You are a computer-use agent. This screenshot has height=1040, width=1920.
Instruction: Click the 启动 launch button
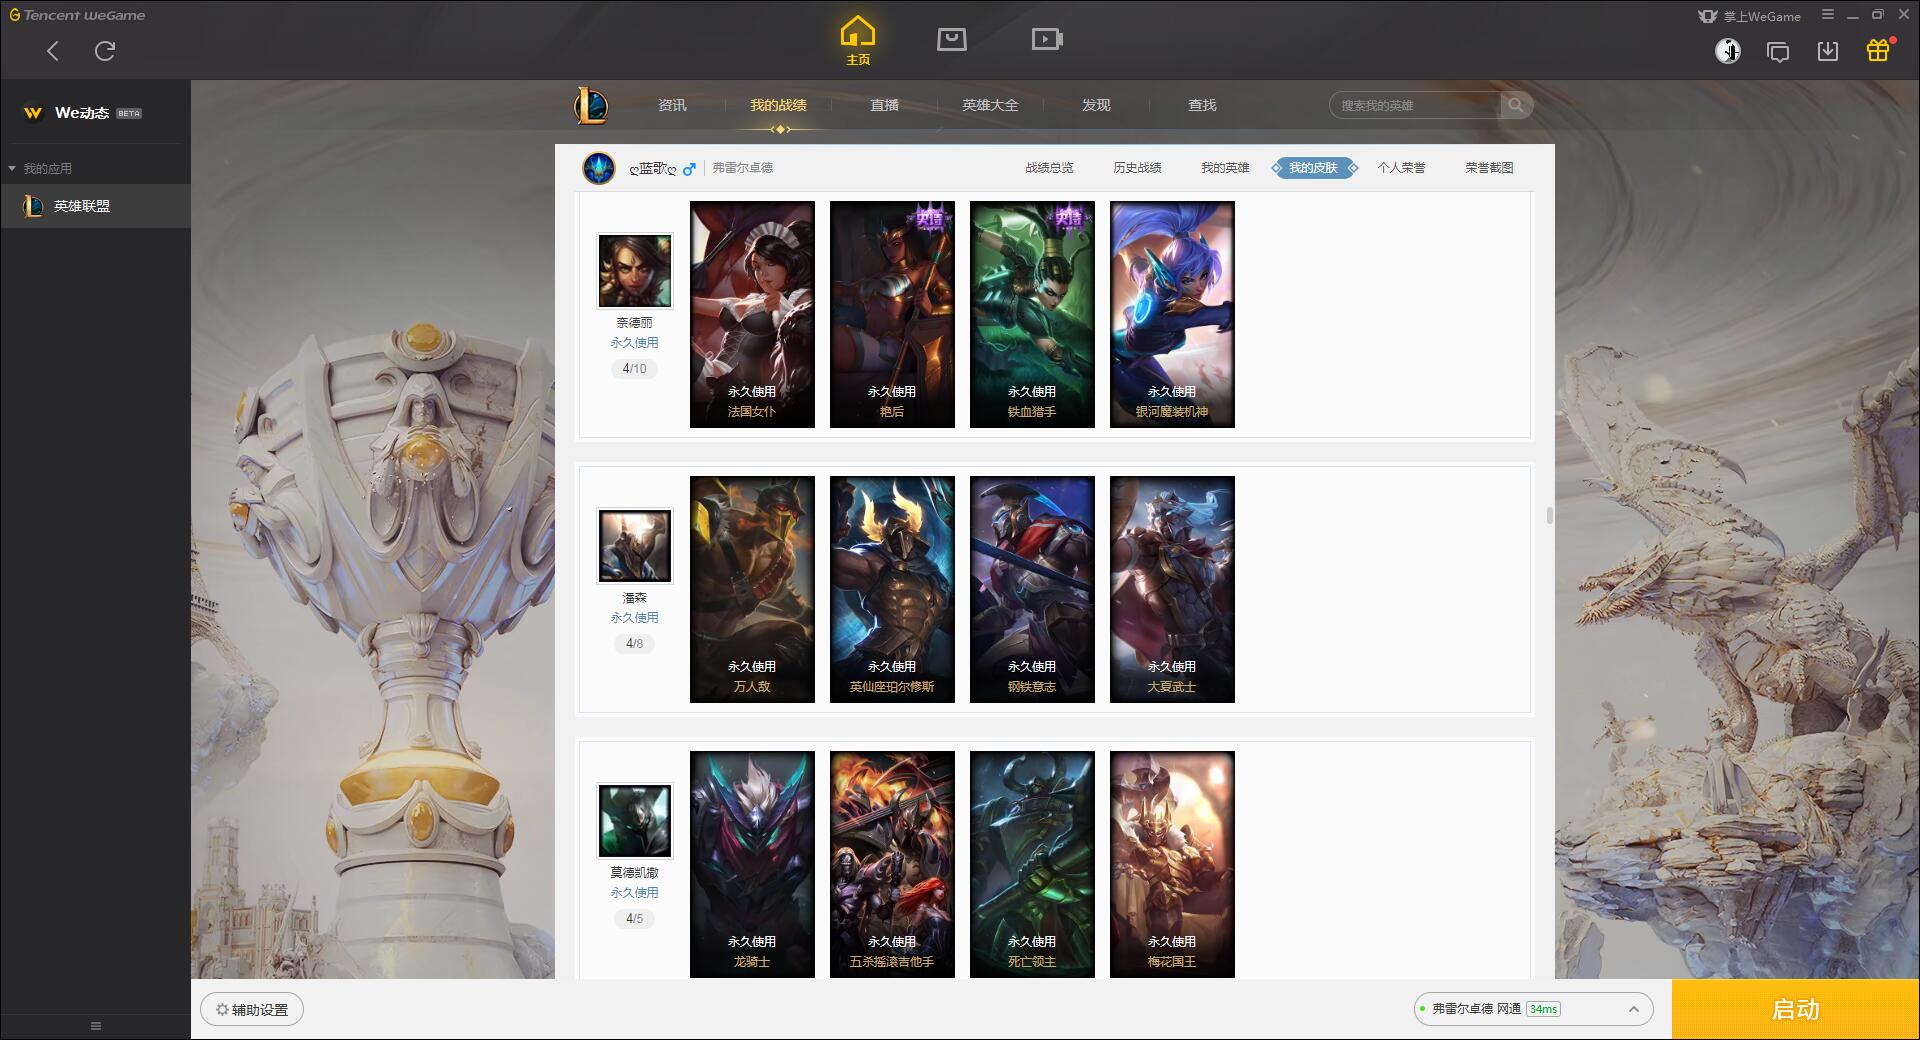(1795, 1010)
